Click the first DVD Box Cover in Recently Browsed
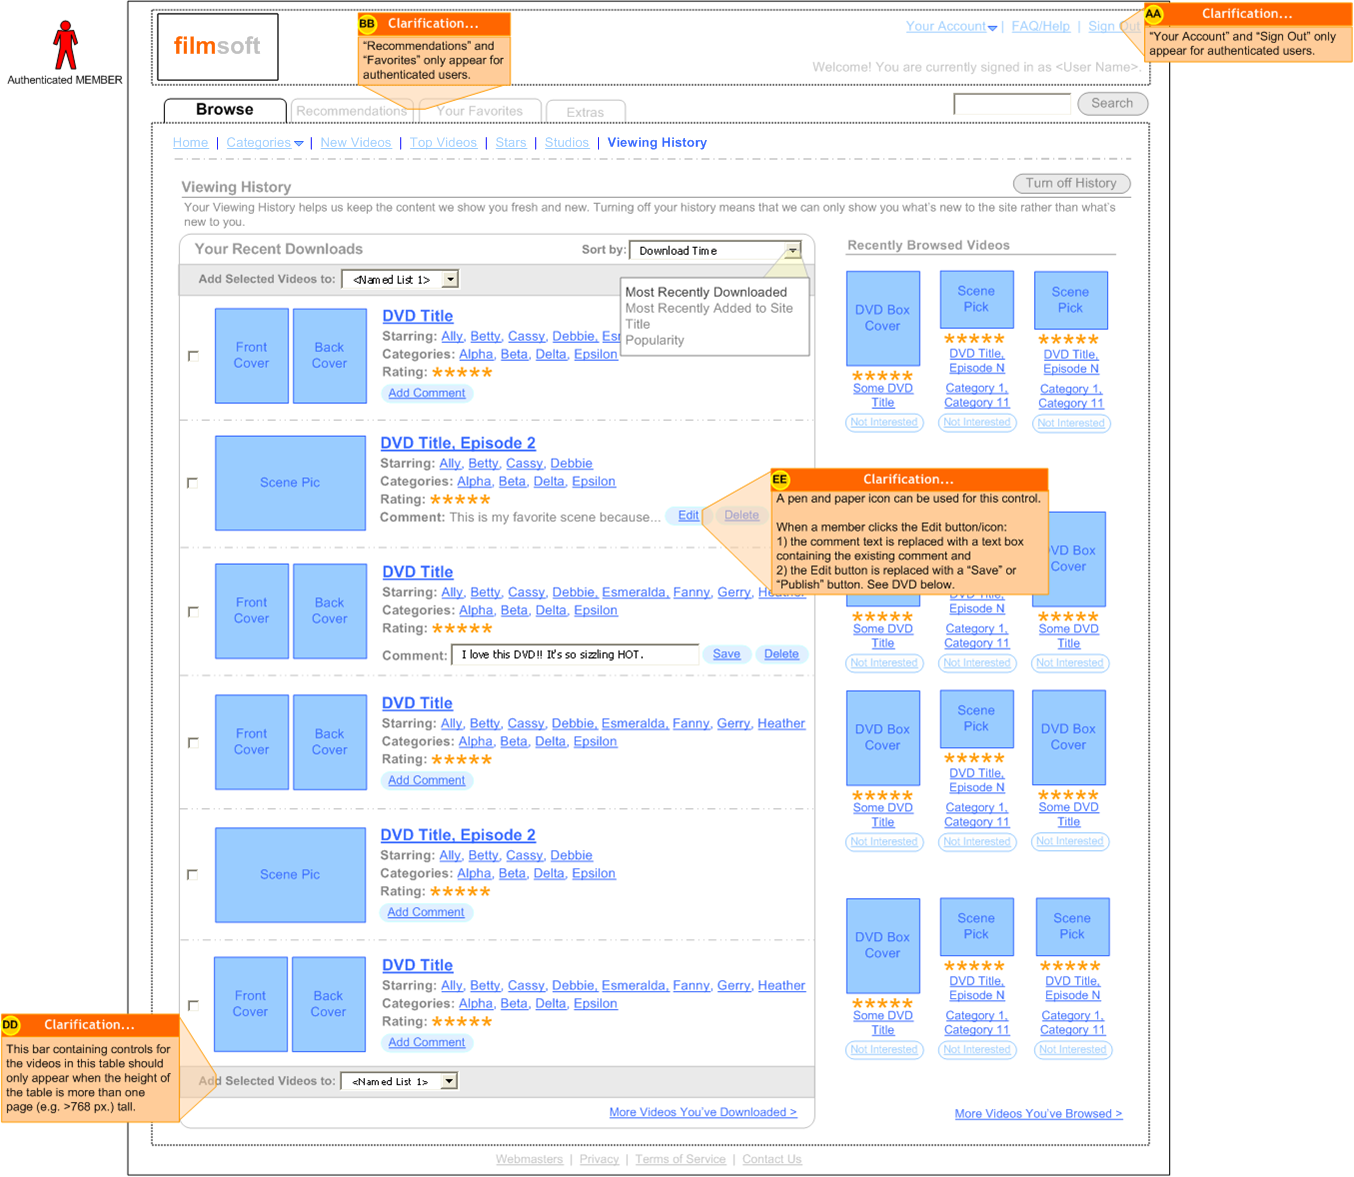This screenshot has height=1177, width=1354. point(882,318)
